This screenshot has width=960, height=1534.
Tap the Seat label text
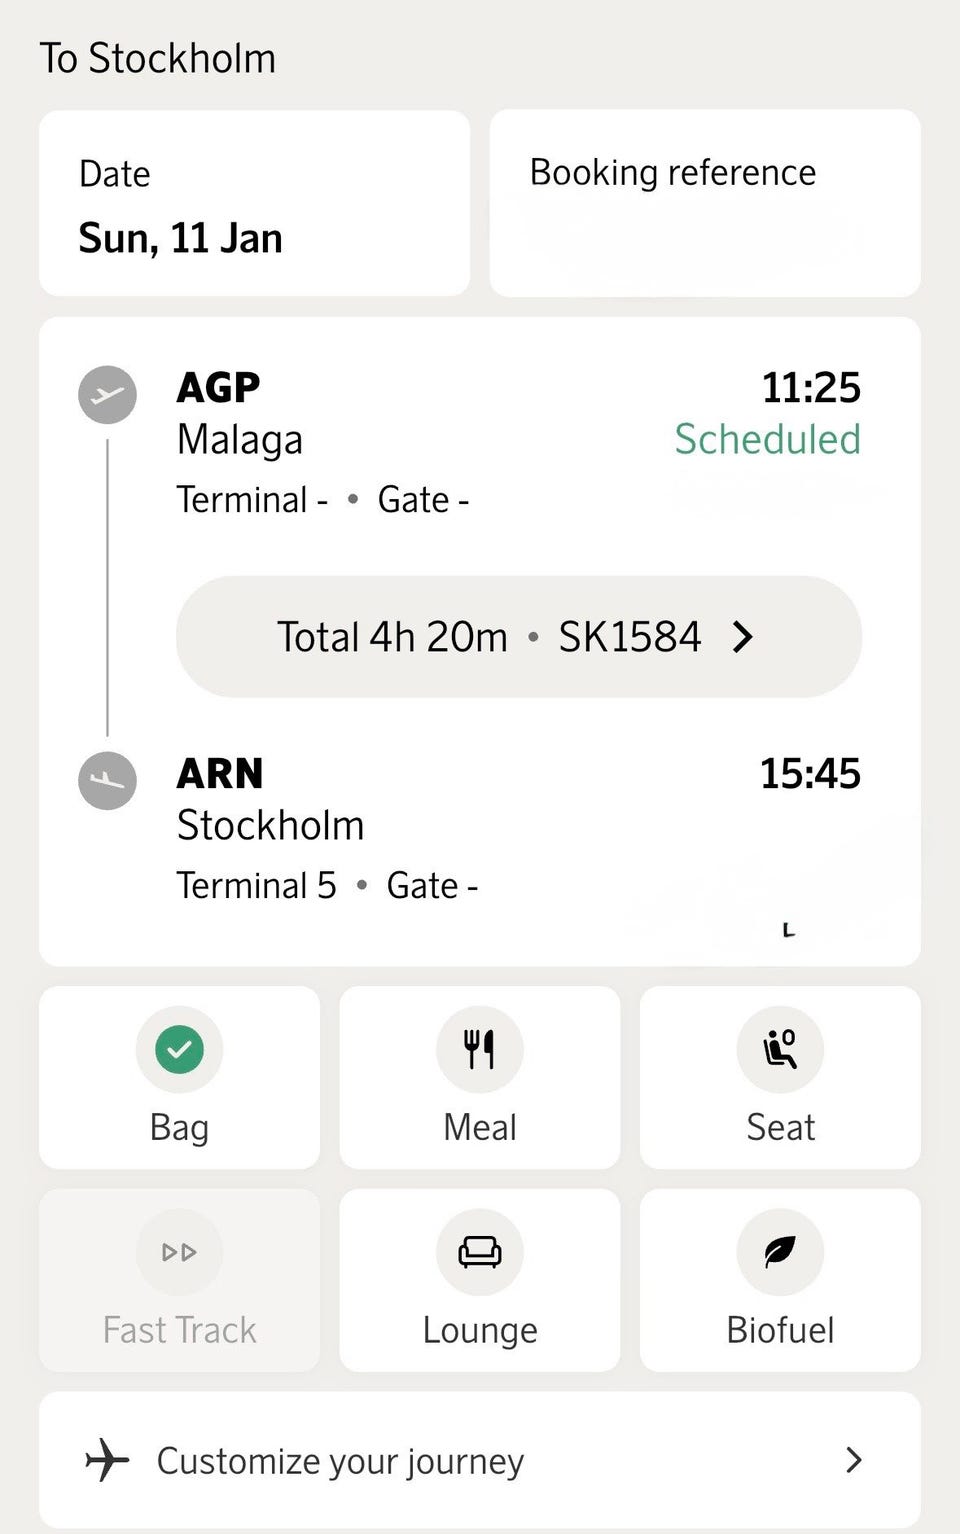click(780, 1127)
